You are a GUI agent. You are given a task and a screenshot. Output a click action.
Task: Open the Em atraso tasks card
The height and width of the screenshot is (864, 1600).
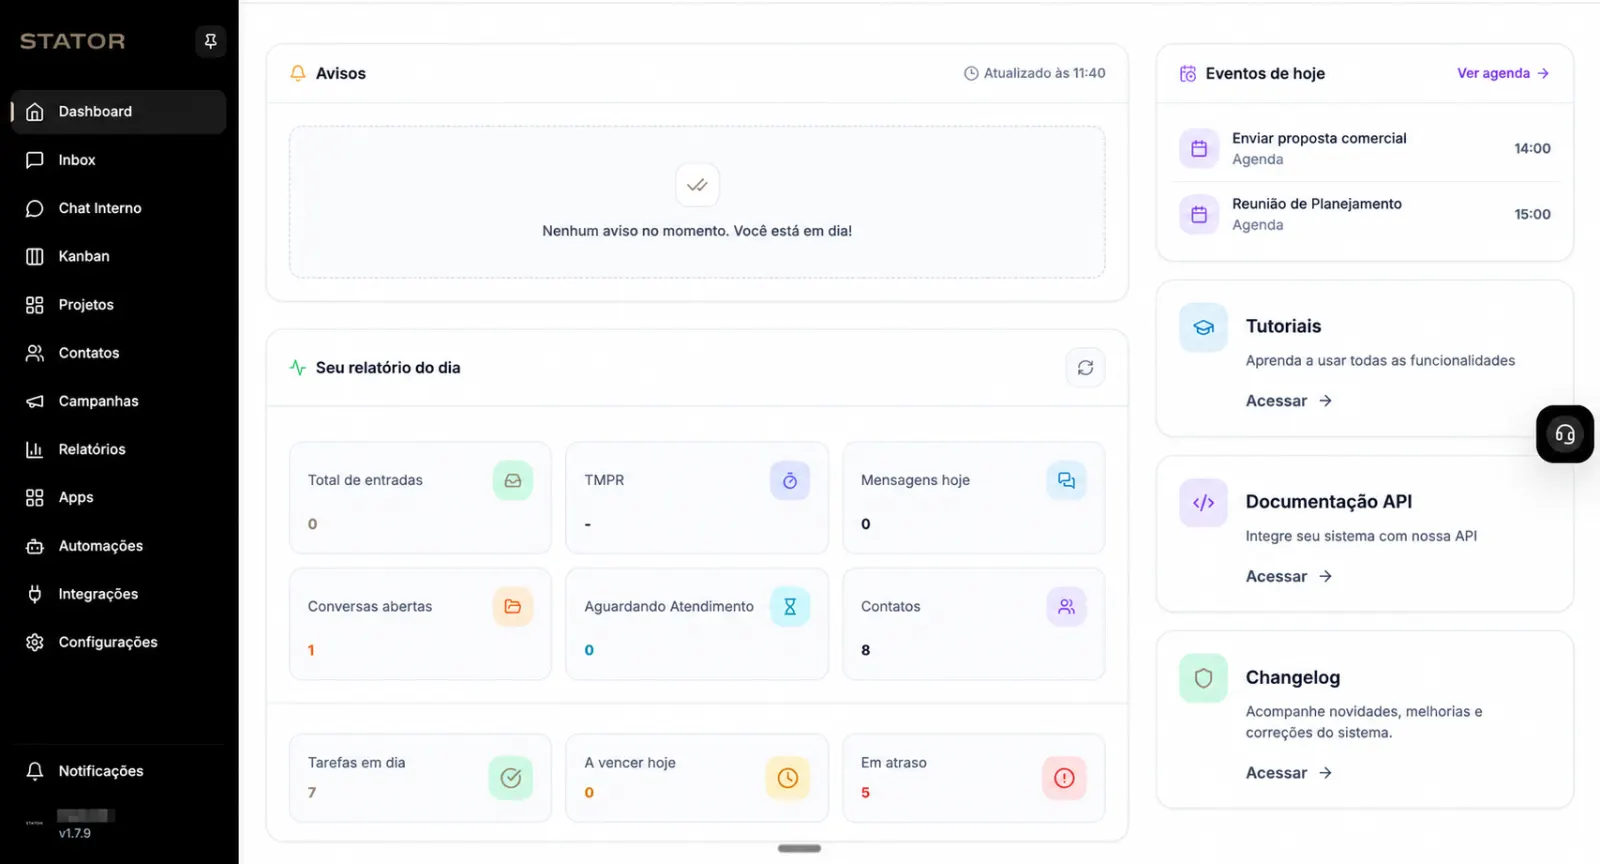click(974, 778)
